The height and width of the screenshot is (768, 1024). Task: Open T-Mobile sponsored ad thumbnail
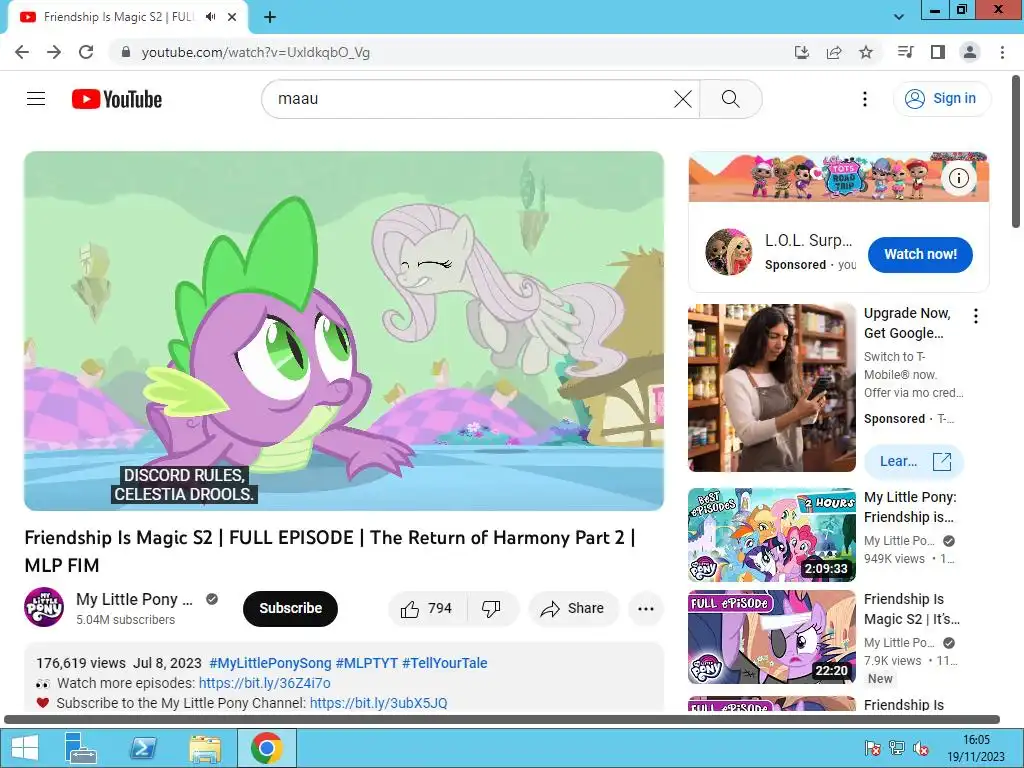[771, 387]
